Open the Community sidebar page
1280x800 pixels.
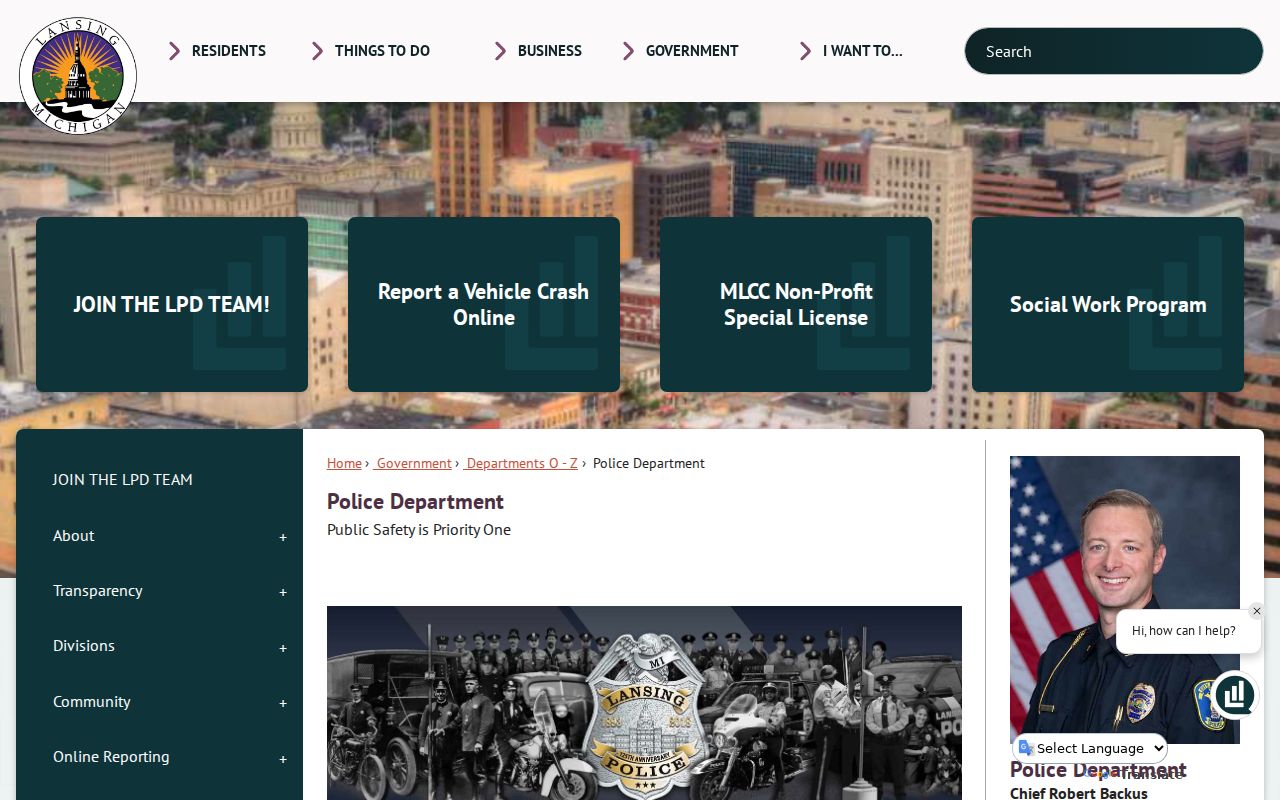(x=92, y=702)
